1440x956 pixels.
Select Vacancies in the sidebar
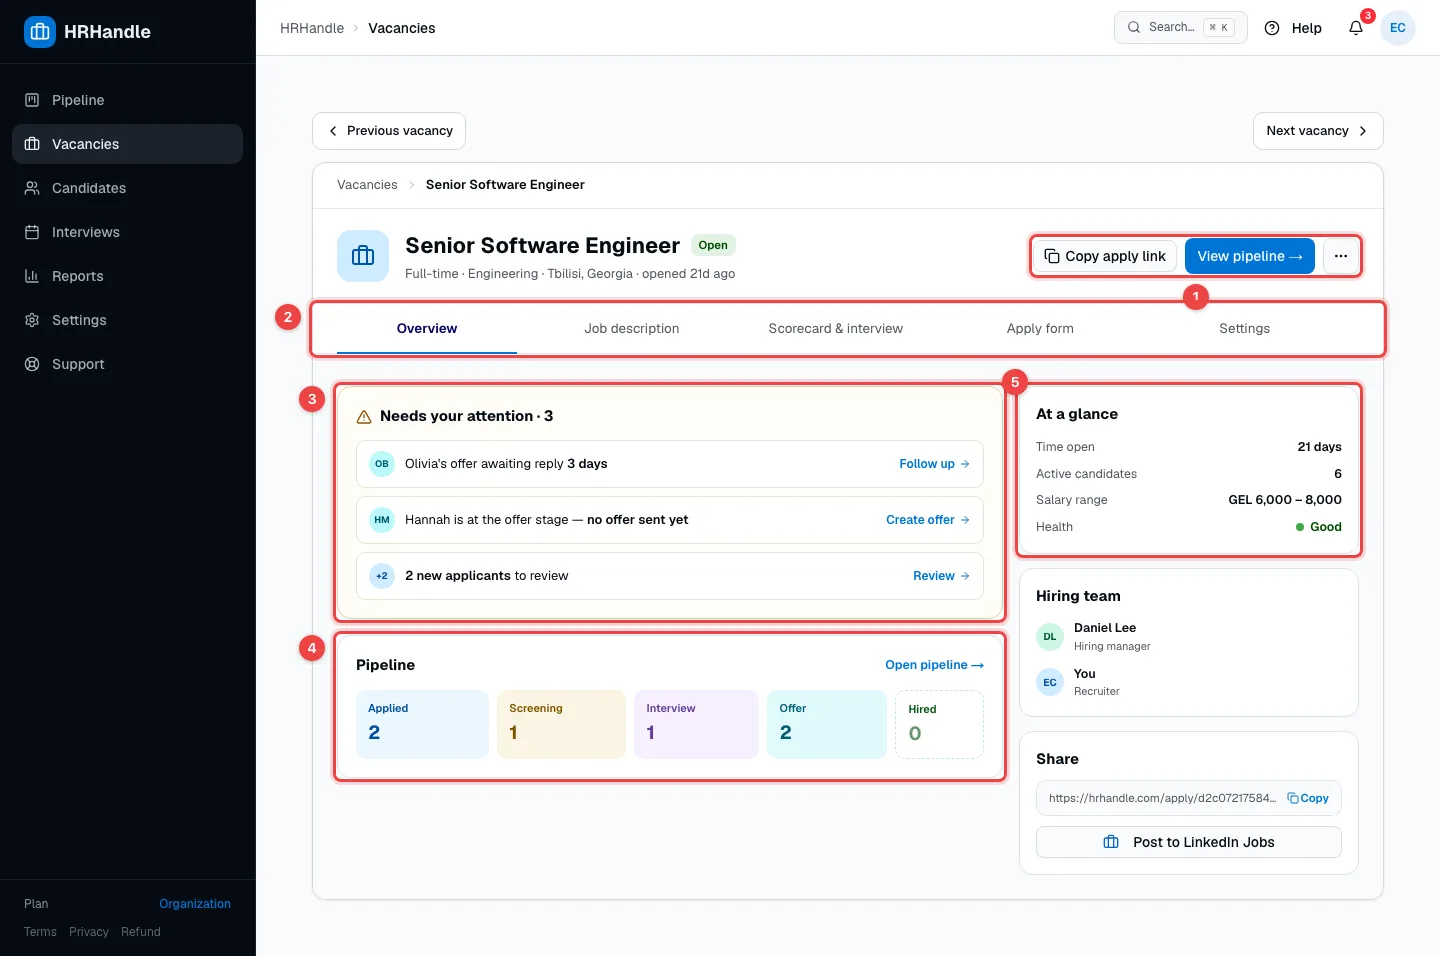pos(127,144)
